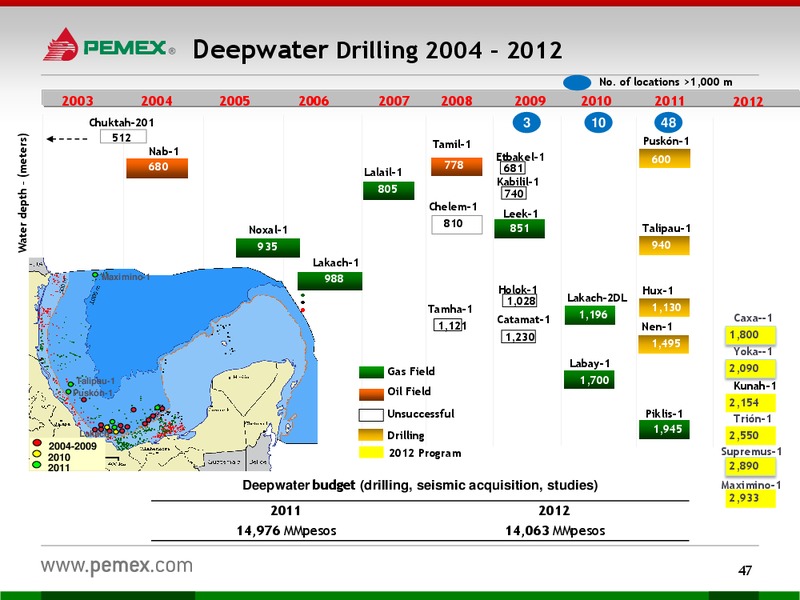This screenshot has width=800, height=600.
Task: Click the Maximino-1 green marker on map
Action: [x=95, y=275]
